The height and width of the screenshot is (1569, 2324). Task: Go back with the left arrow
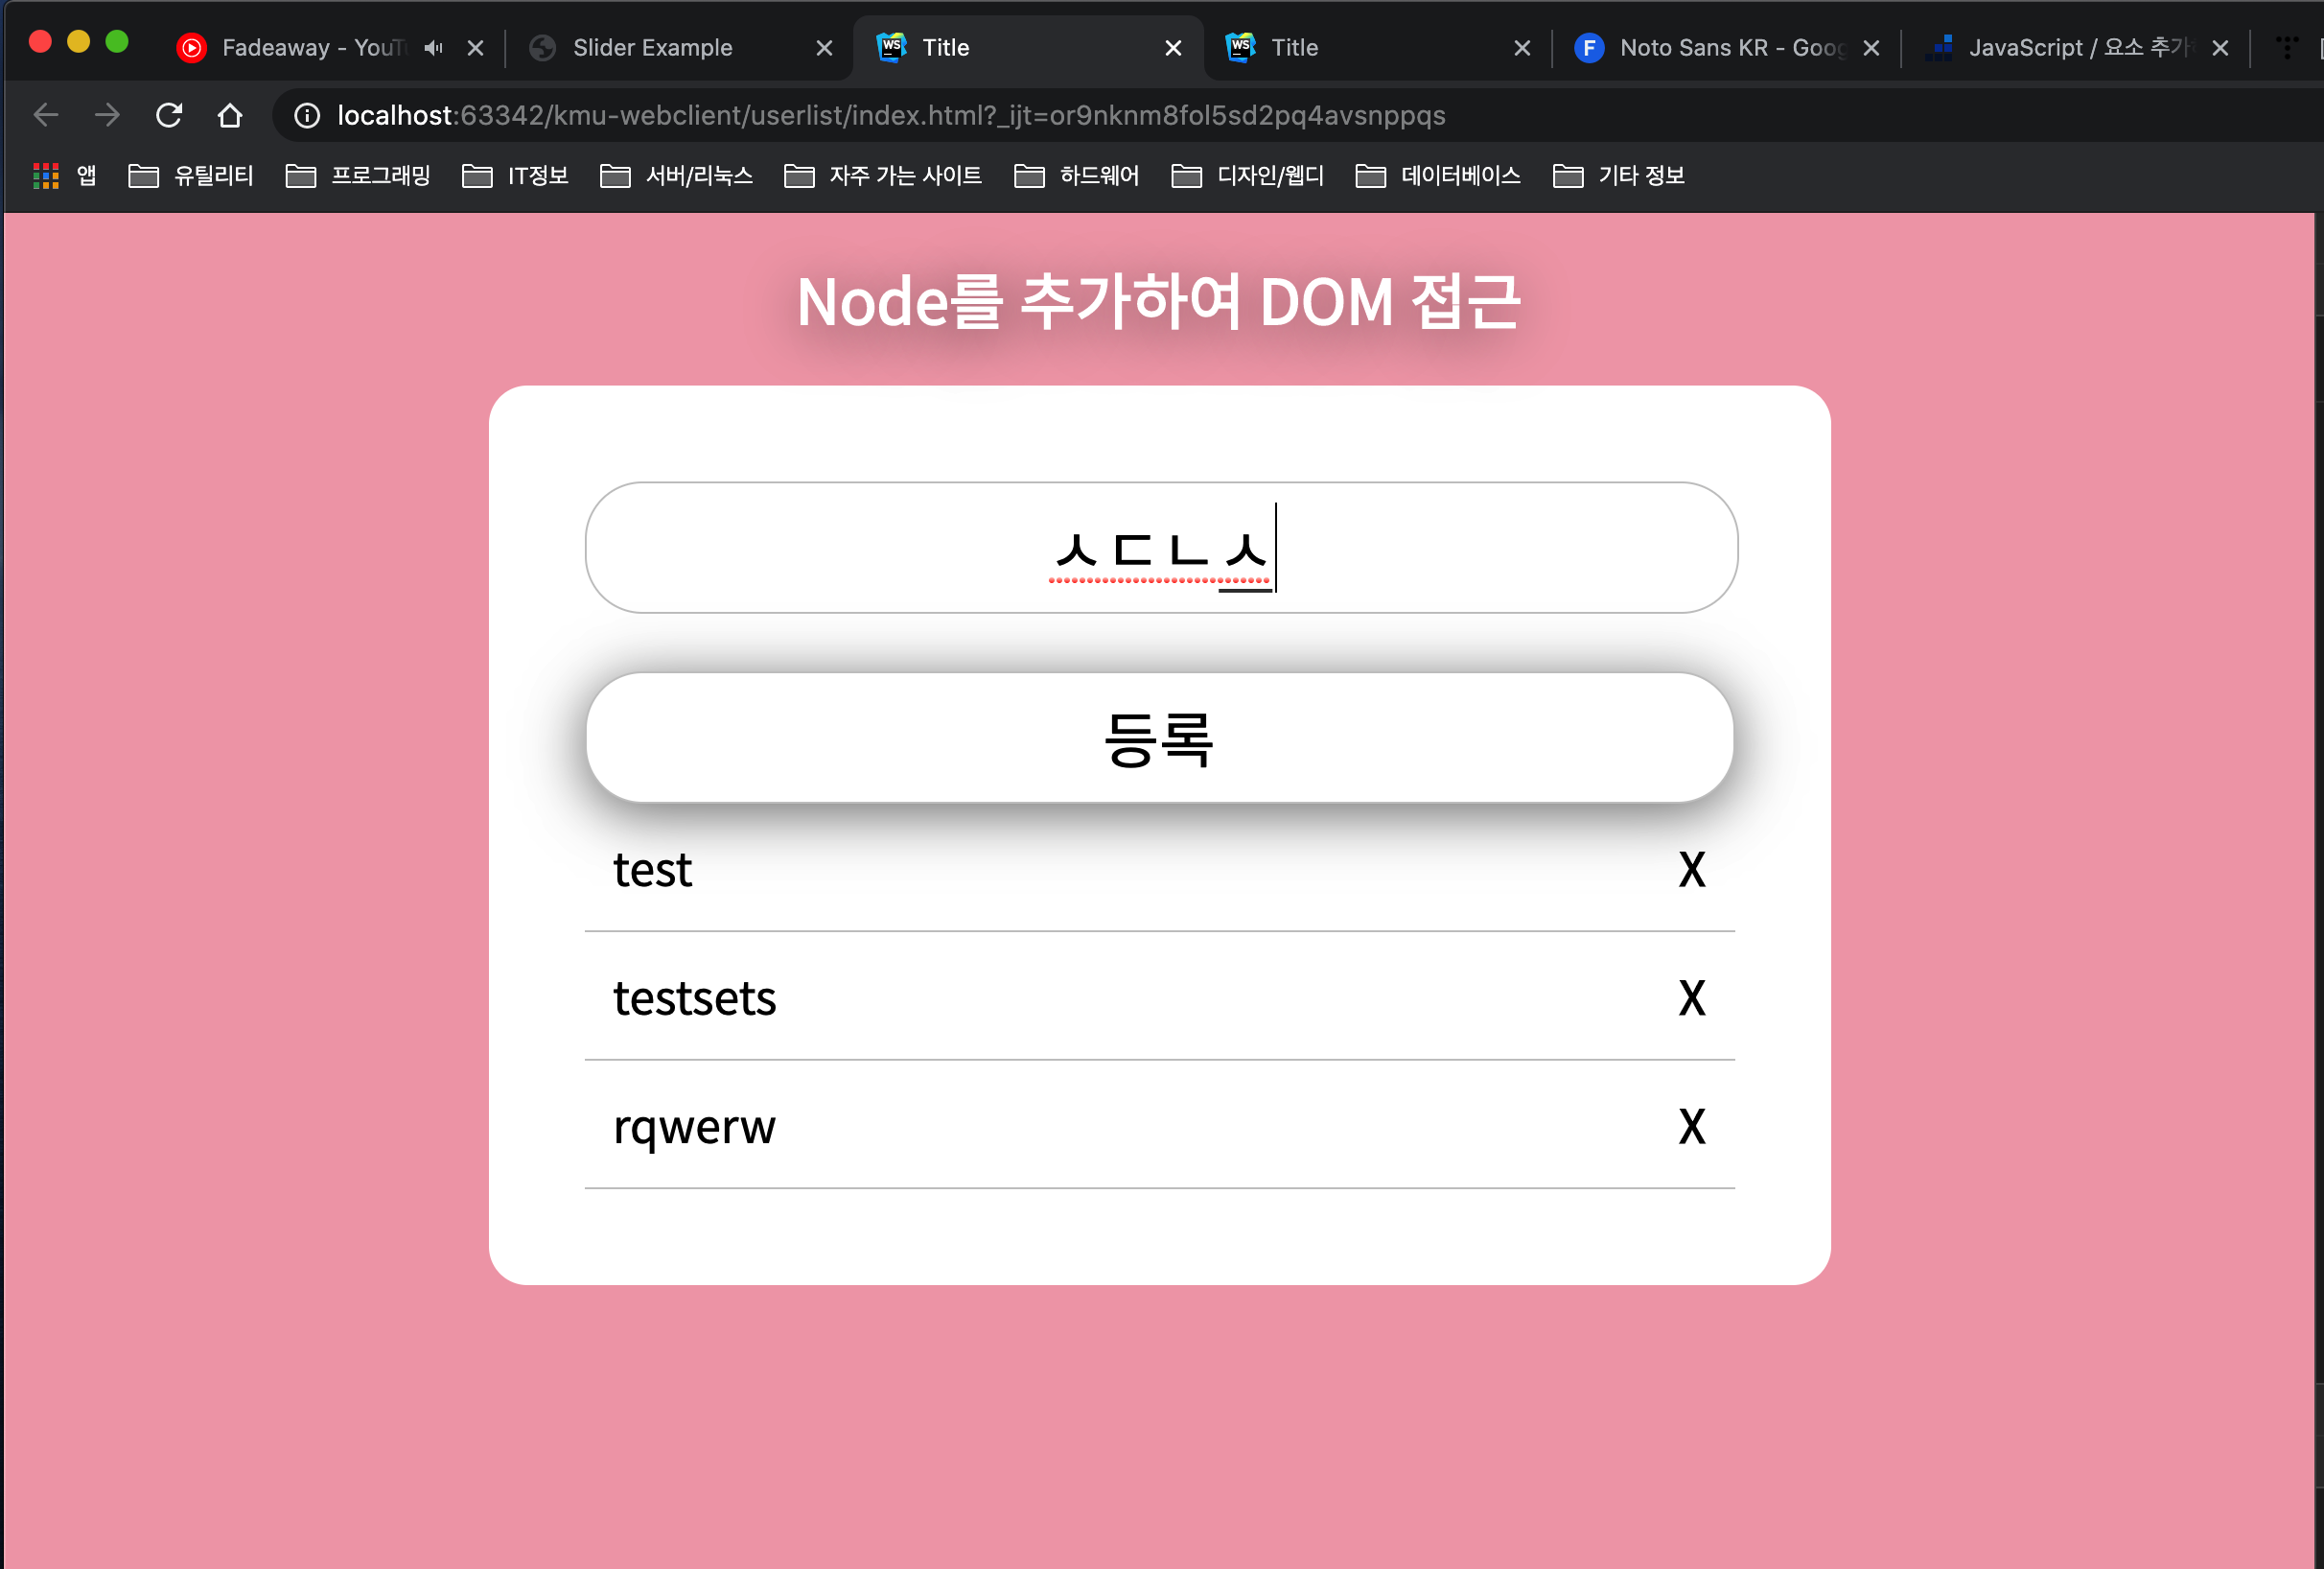(46, 116)
